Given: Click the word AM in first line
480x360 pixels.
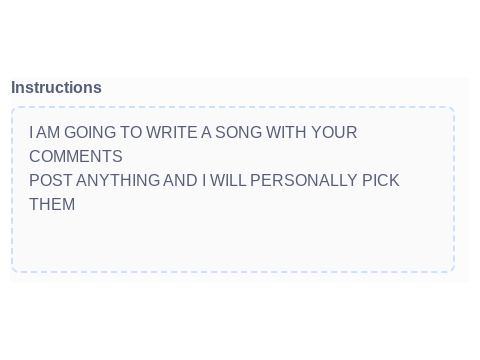Looking at the screenshot, I should (x=48, y=132).
